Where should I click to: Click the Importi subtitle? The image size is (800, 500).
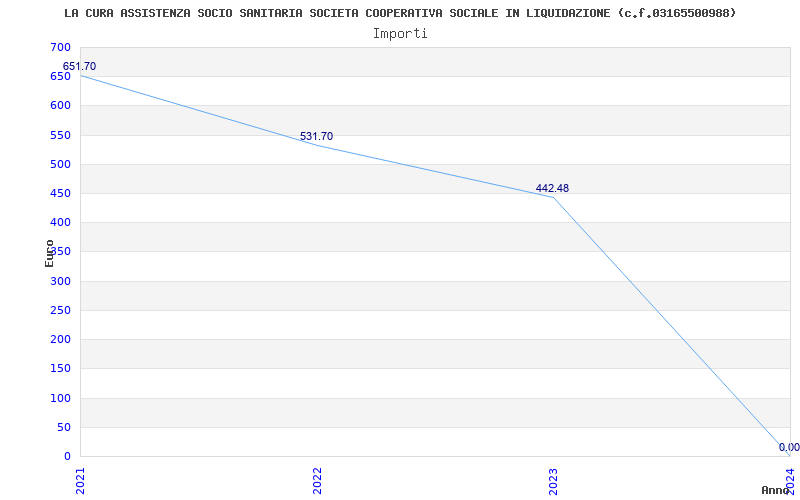click(400, 34)
